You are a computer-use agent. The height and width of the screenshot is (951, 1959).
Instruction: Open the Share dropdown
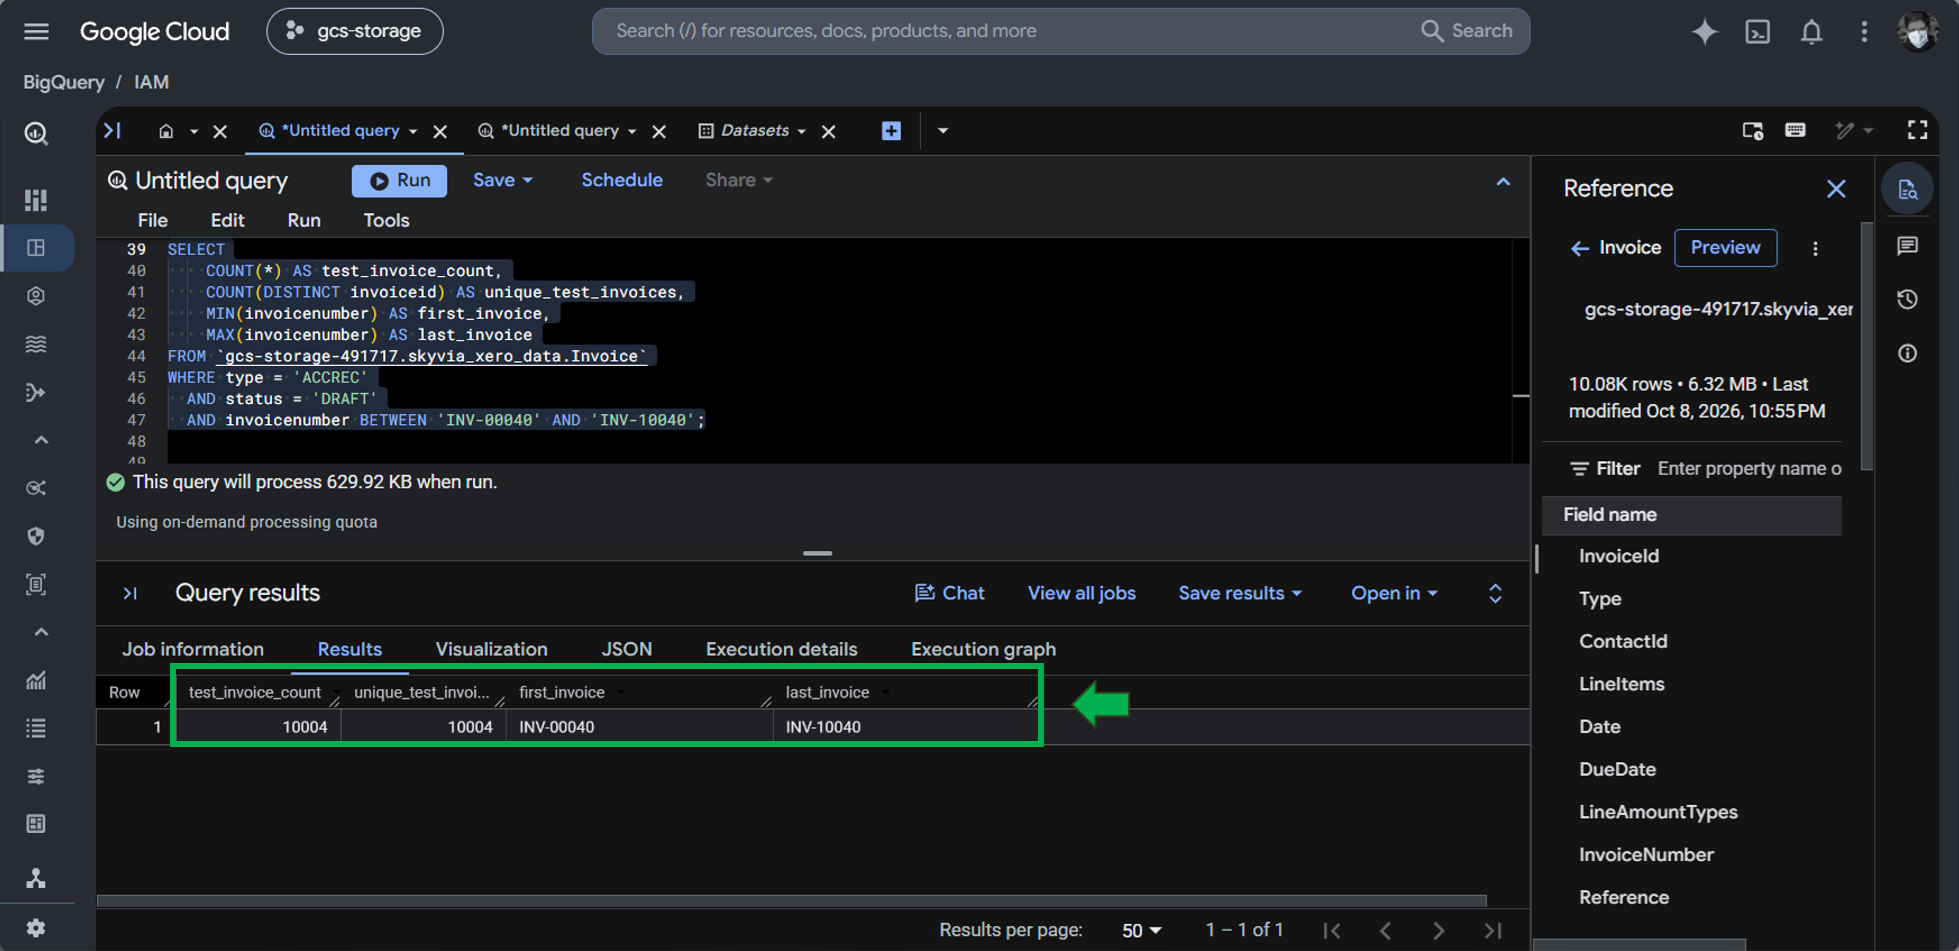click(x=739, y=180)
